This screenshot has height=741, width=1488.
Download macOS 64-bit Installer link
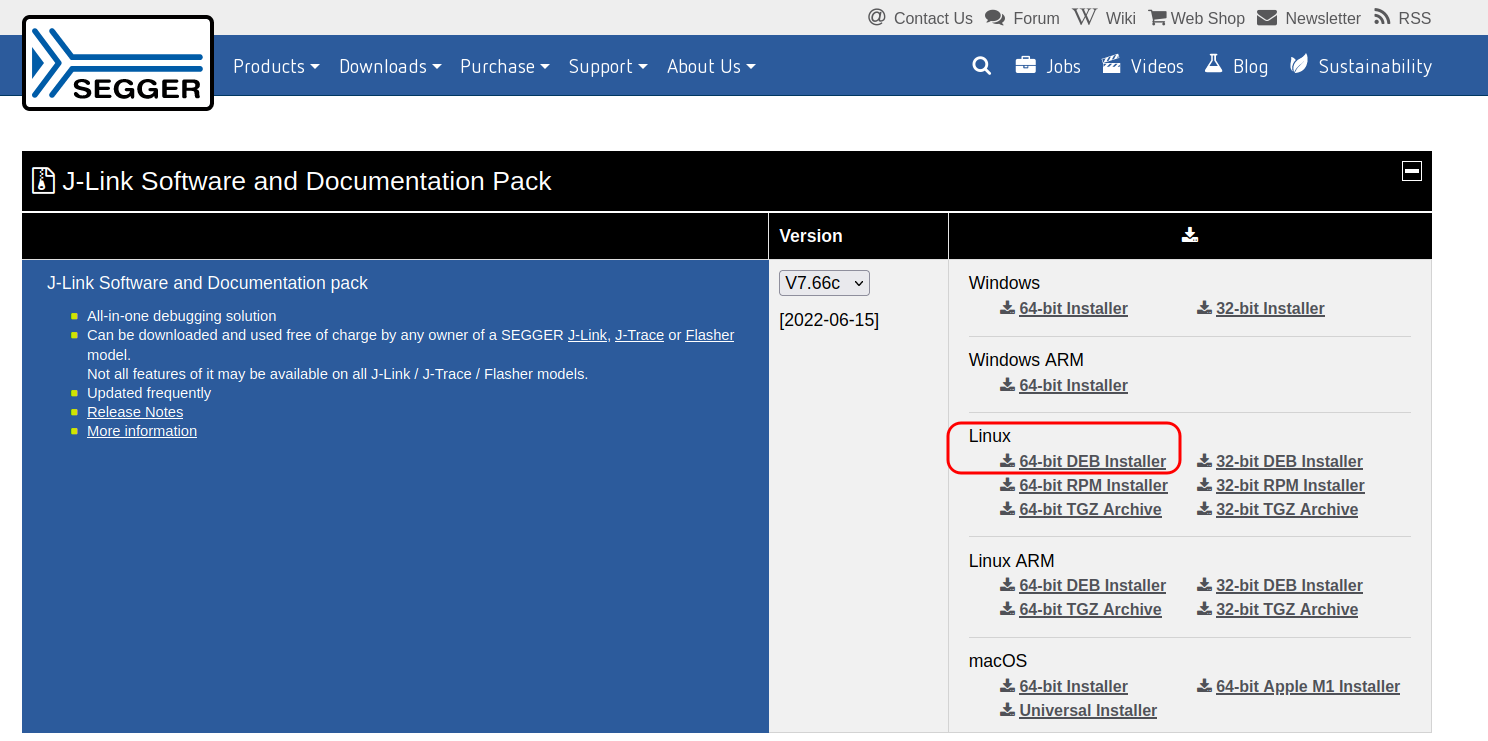[1074, 687]
